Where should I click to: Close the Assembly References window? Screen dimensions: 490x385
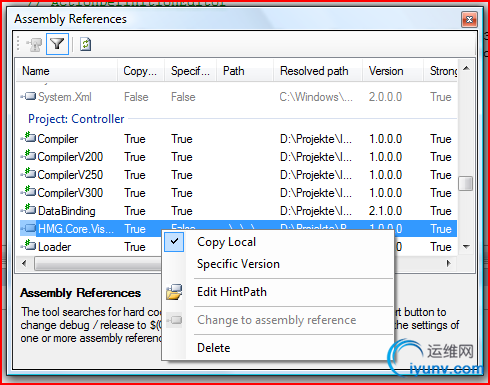(470, 19)
